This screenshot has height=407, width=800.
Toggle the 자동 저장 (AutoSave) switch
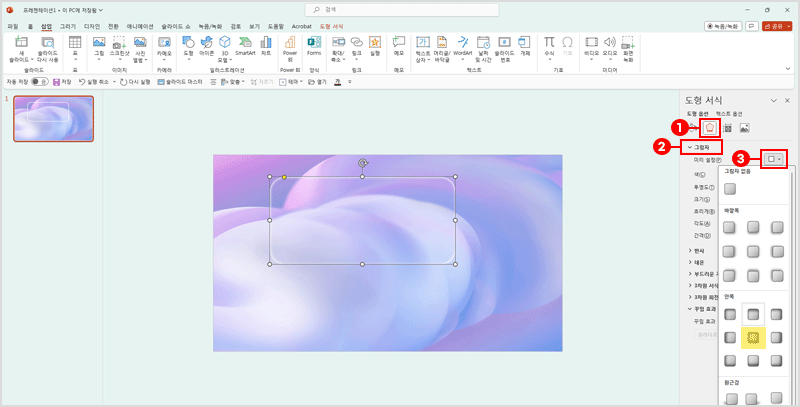(41, 81)
